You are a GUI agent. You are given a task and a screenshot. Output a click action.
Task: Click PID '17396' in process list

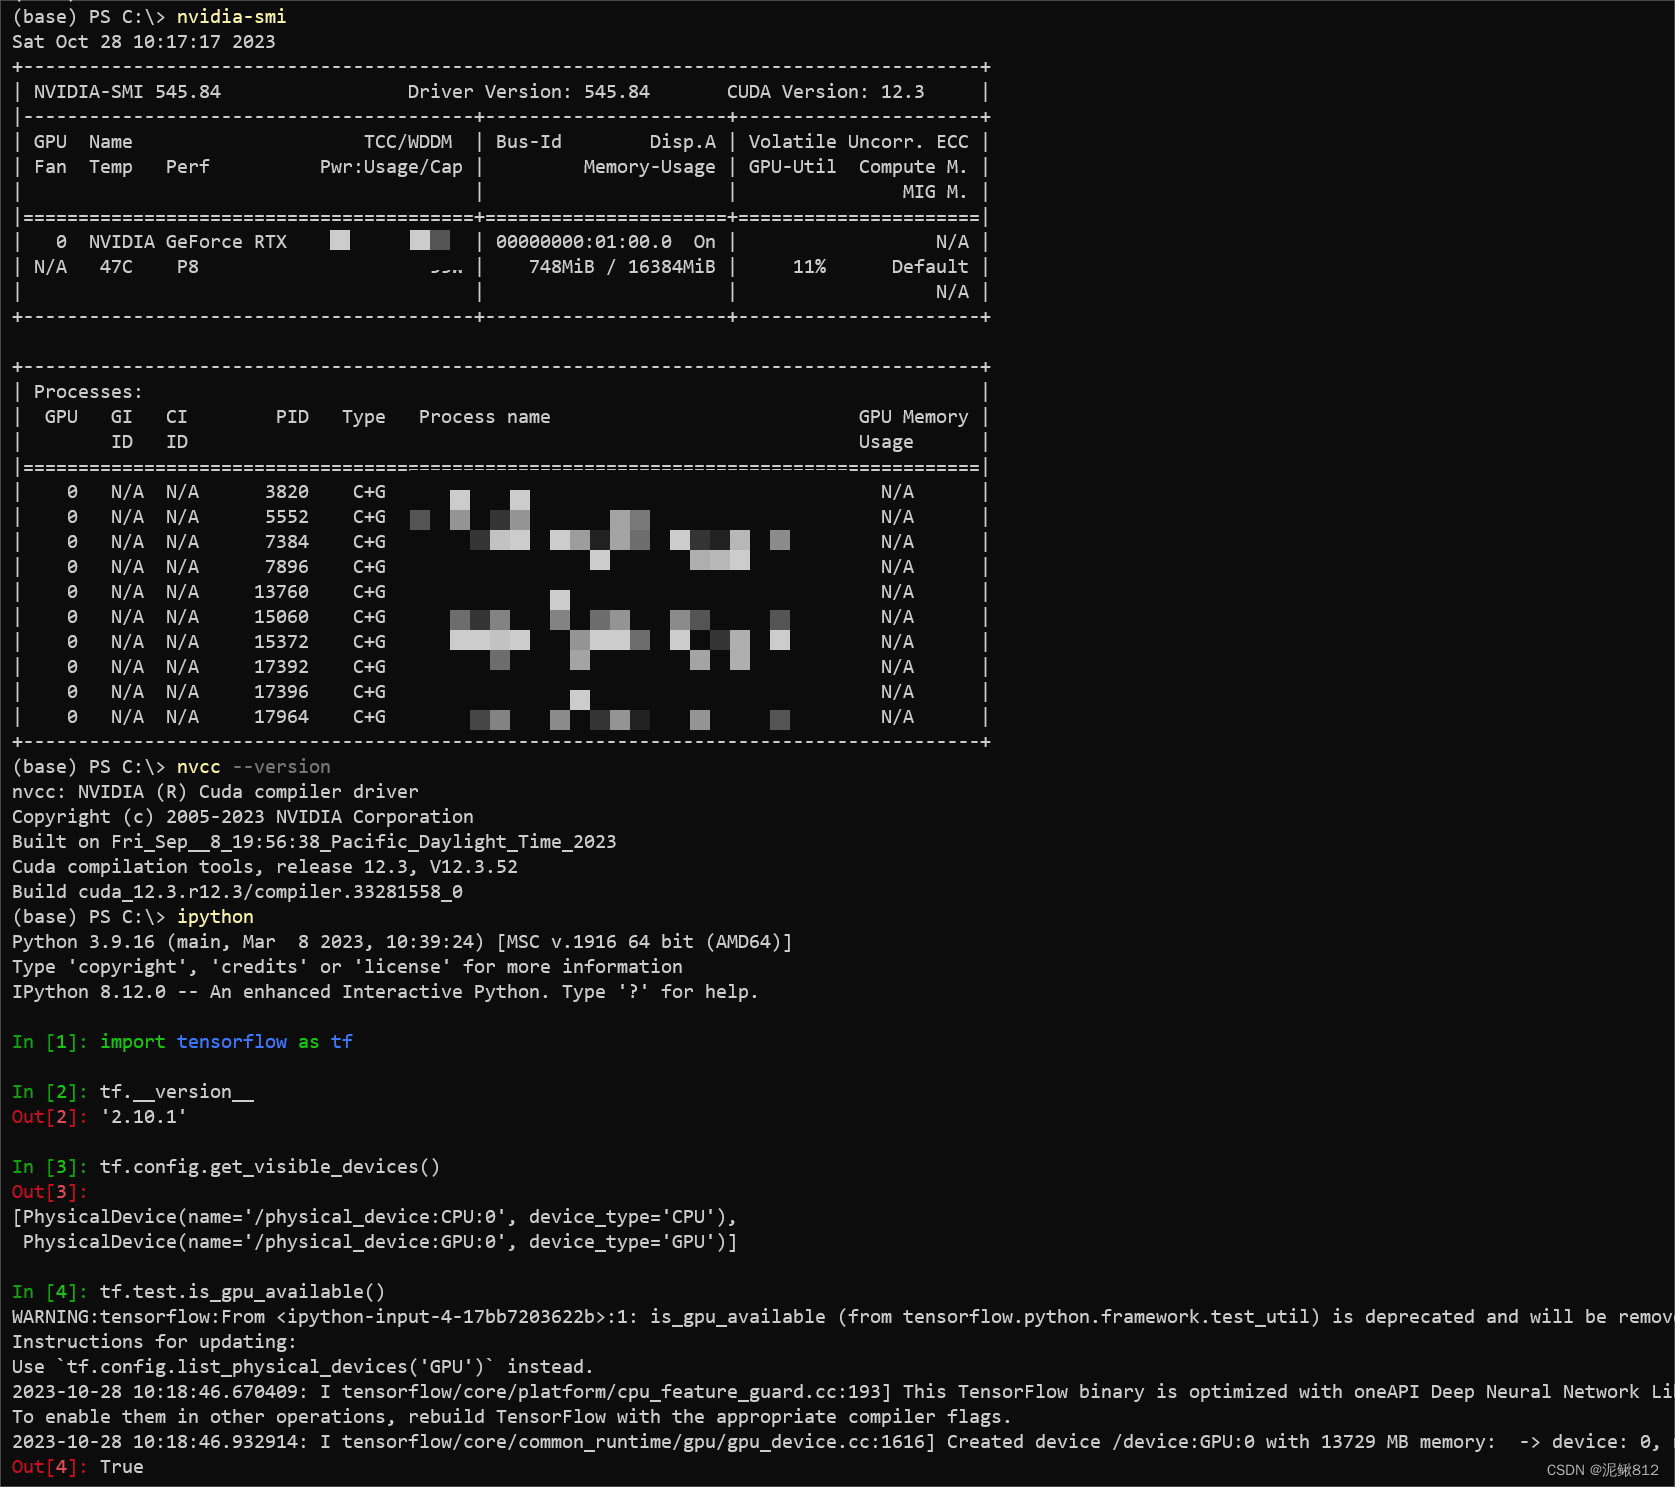[x=281, y=692]
